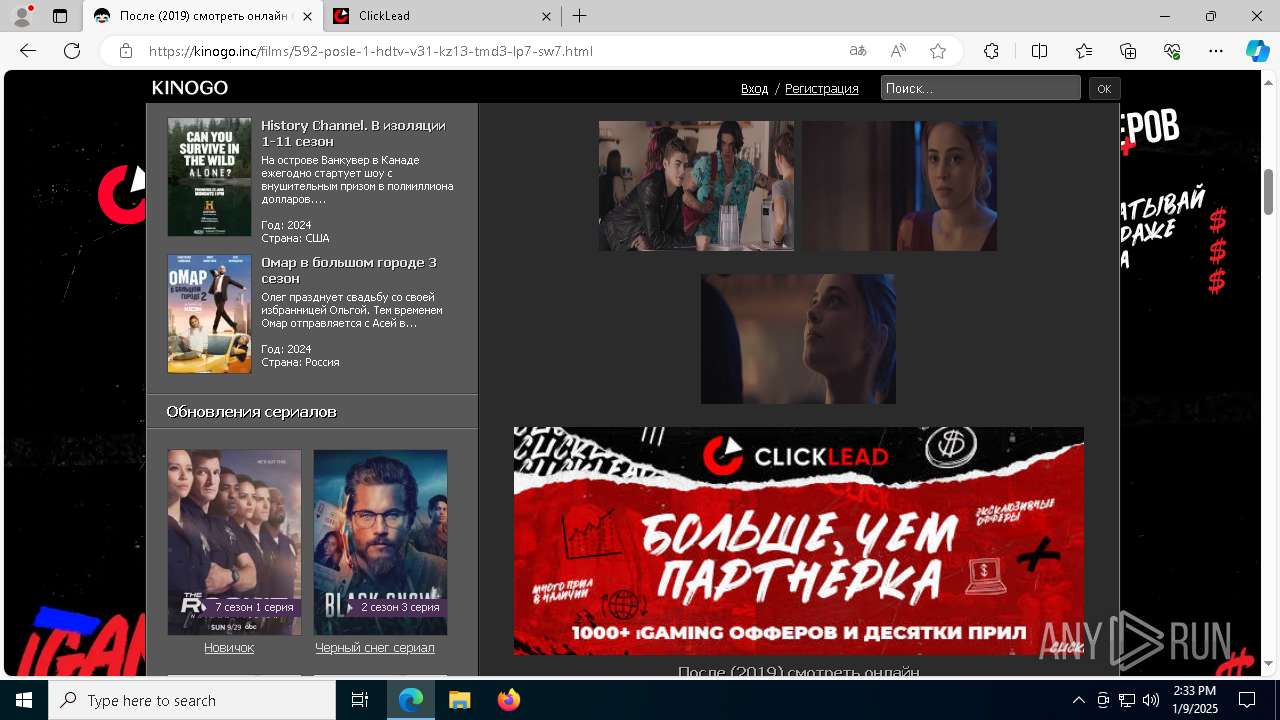Click the Год: 2024 text under Омар
Viewport: 1280px width, 720px height.
pyautogui.click(x=286, y=349)
